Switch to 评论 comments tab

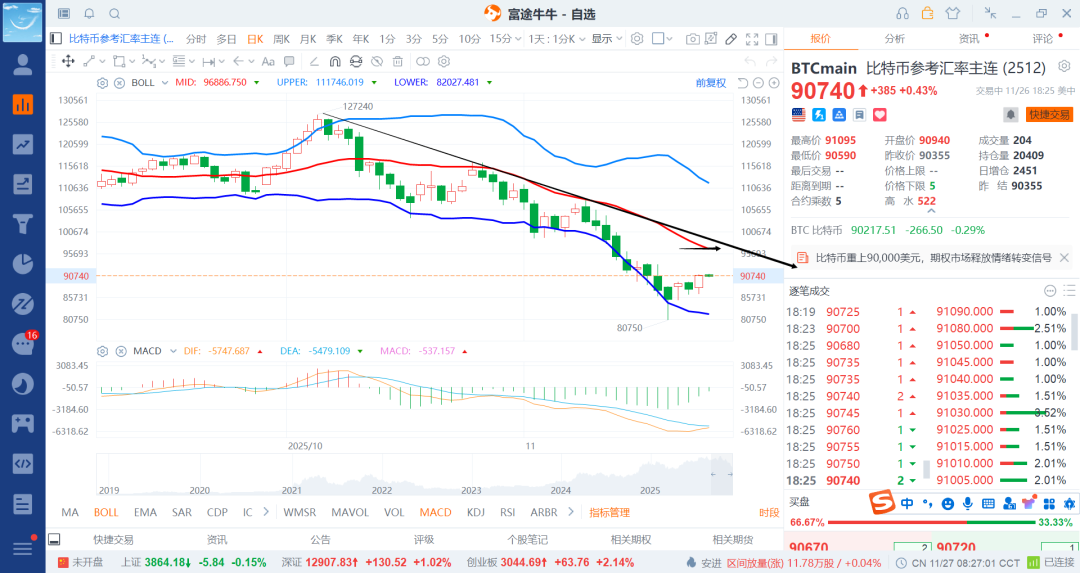click(x=1043, y=39)
